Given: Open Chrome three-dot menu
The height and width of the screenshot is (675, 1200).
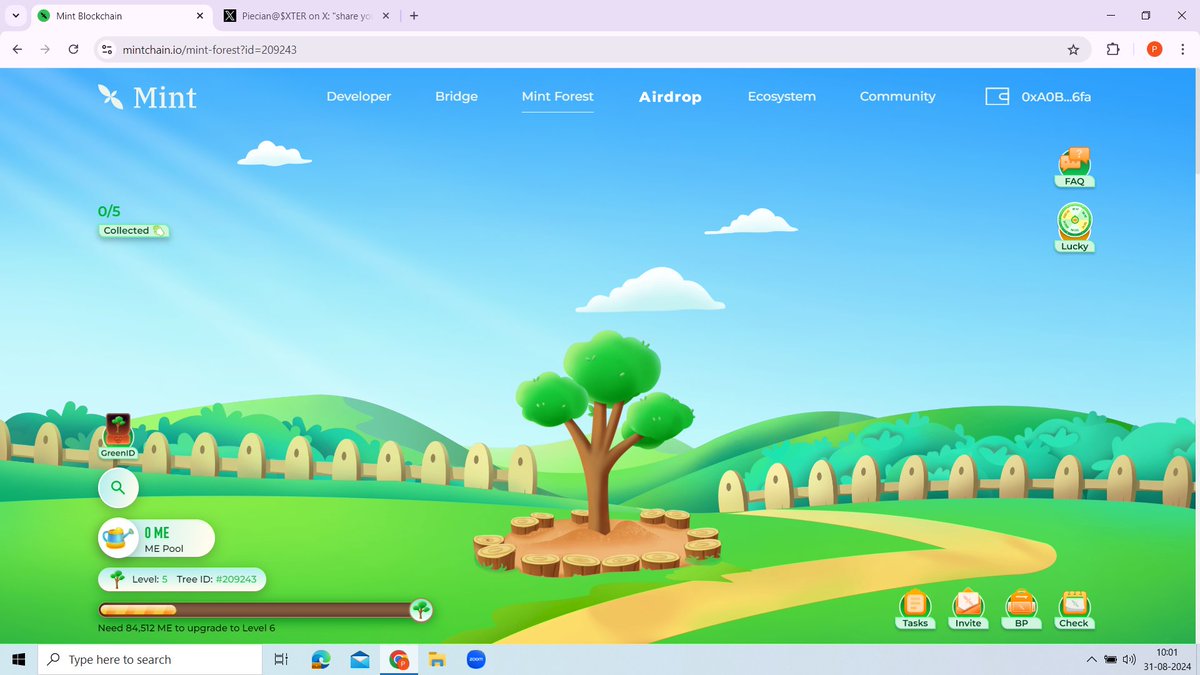Looking at the screenshot, I should (x=1183, y=49).
